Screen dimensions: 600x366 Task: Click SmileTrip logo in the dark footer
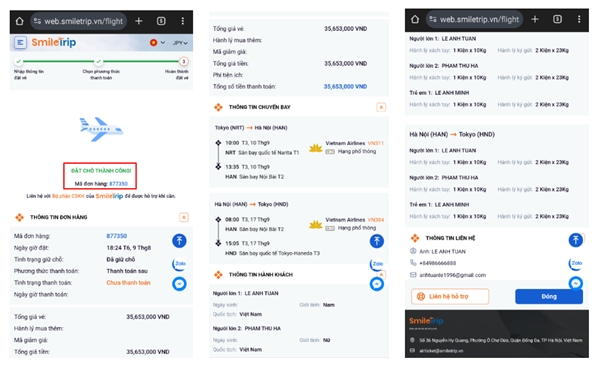[426, 321]
